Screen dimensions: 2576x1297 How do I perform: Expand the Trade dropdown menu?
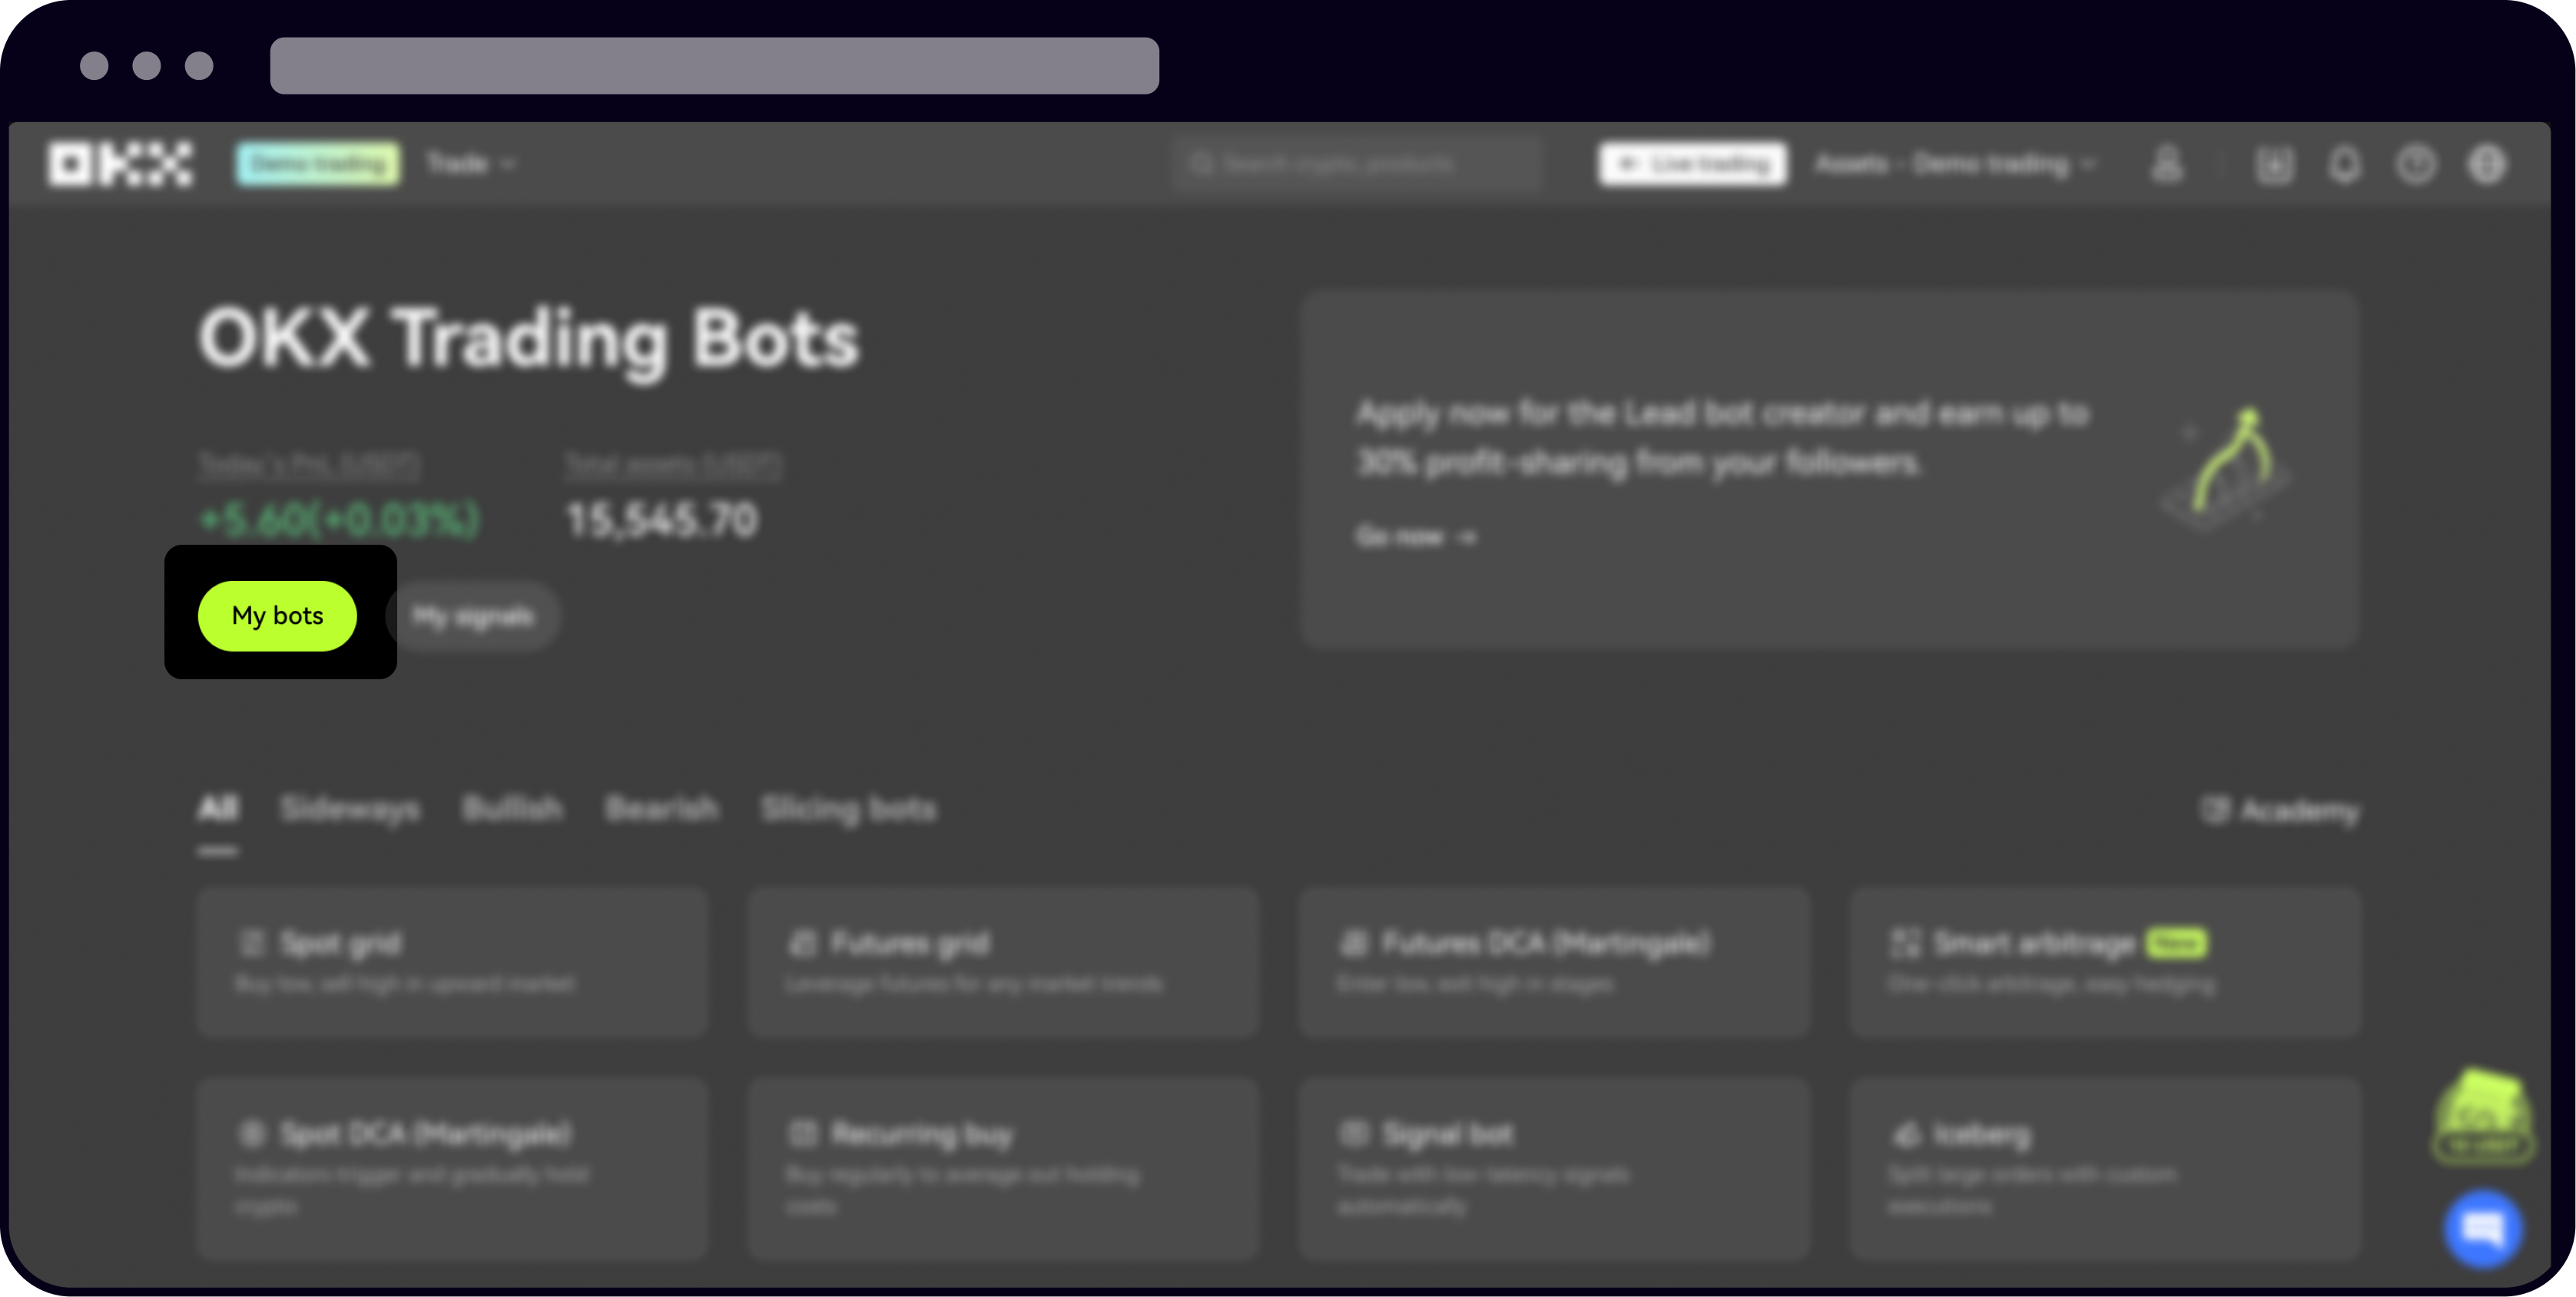tap(470, 164)
